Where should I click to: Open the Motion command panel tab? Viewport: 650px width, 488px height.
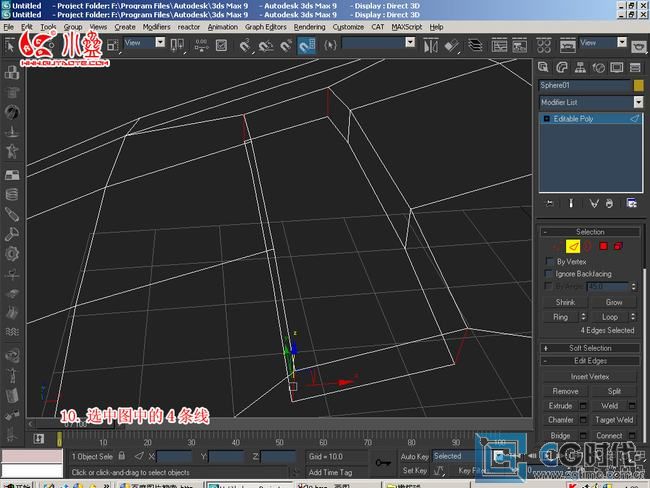click(598, 67)
